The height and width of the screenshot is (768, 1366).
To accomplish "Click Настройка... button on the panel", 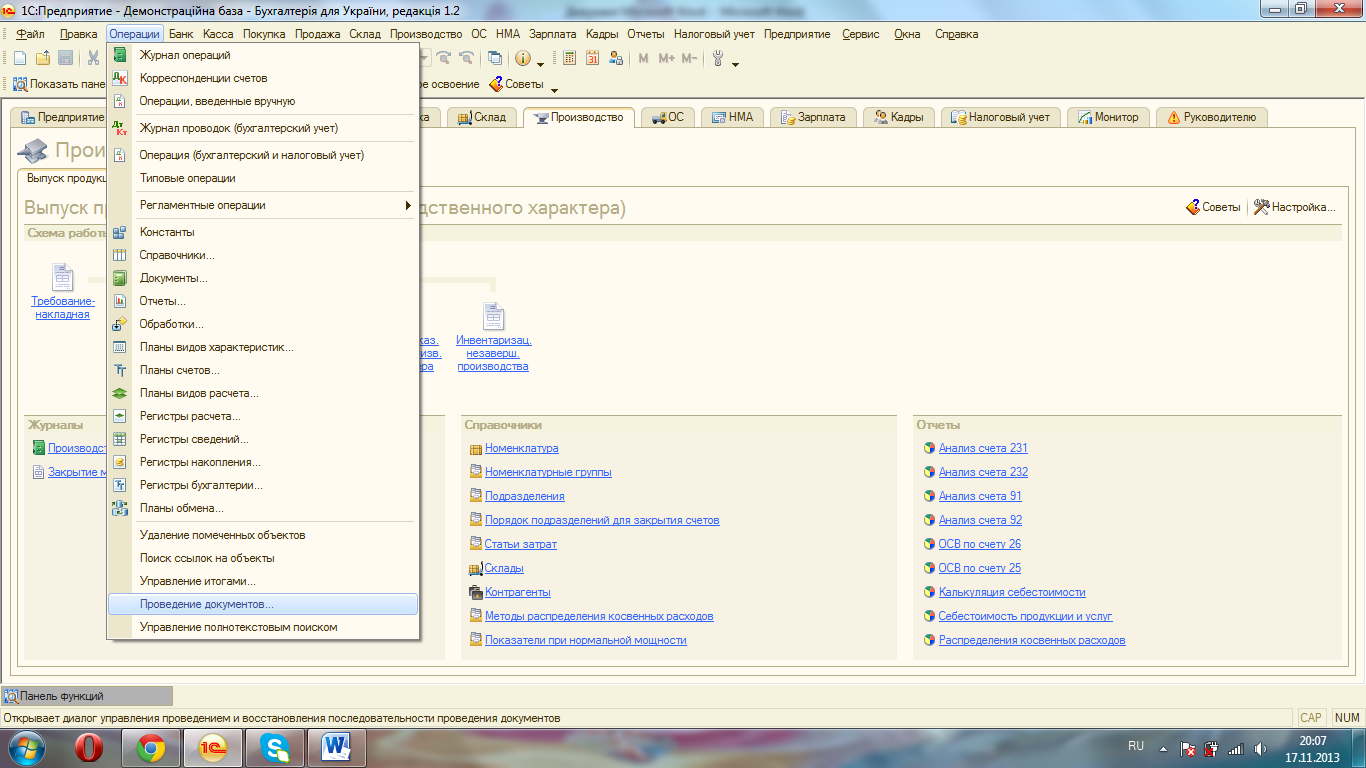I will point(1295,207).
